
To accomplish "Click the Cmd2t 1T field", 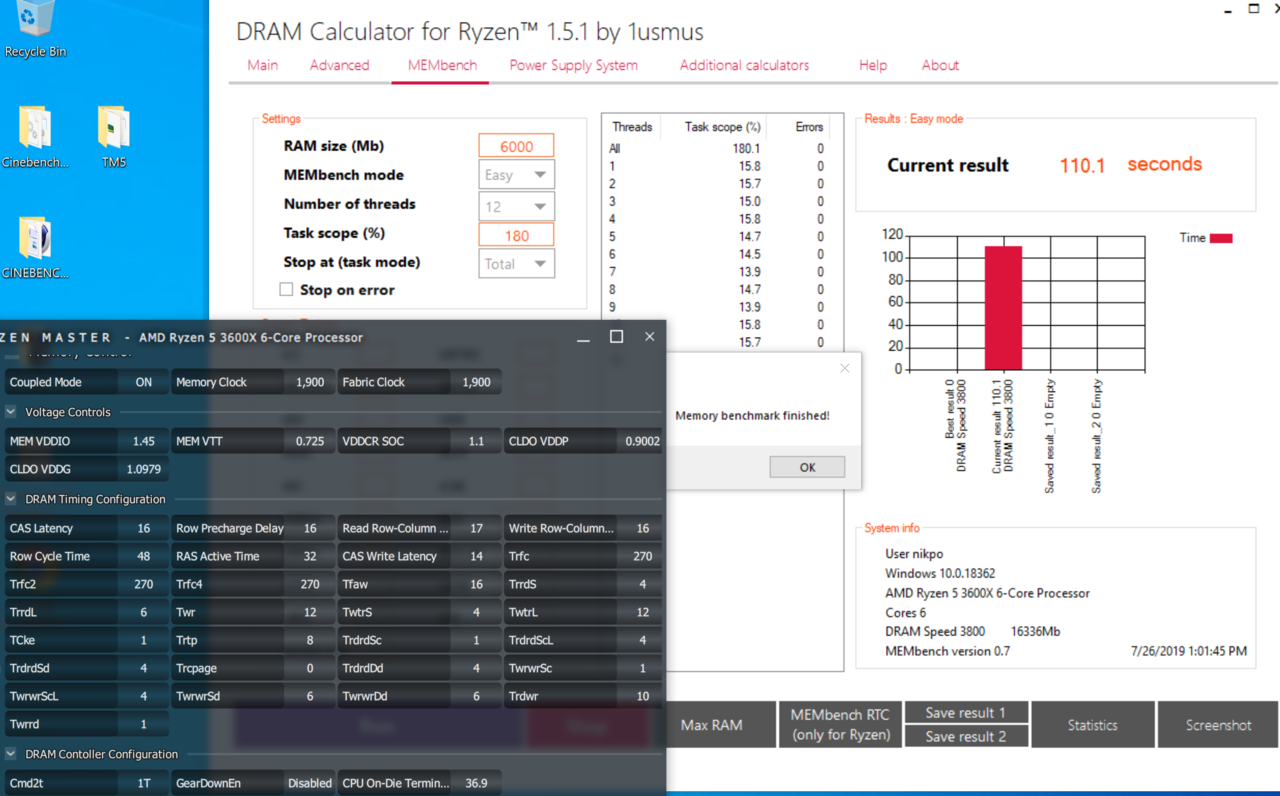I will click(86, 783).
